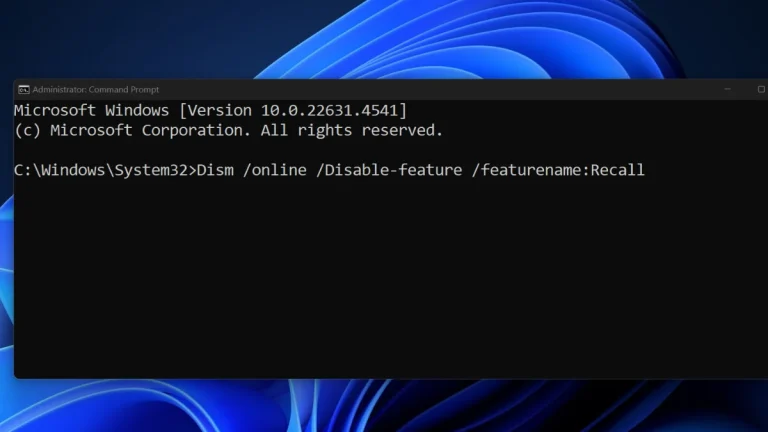Viewport: 768px width, 432px height.
Task: Click the All rights reserved text
Action: tap(352, 130)
